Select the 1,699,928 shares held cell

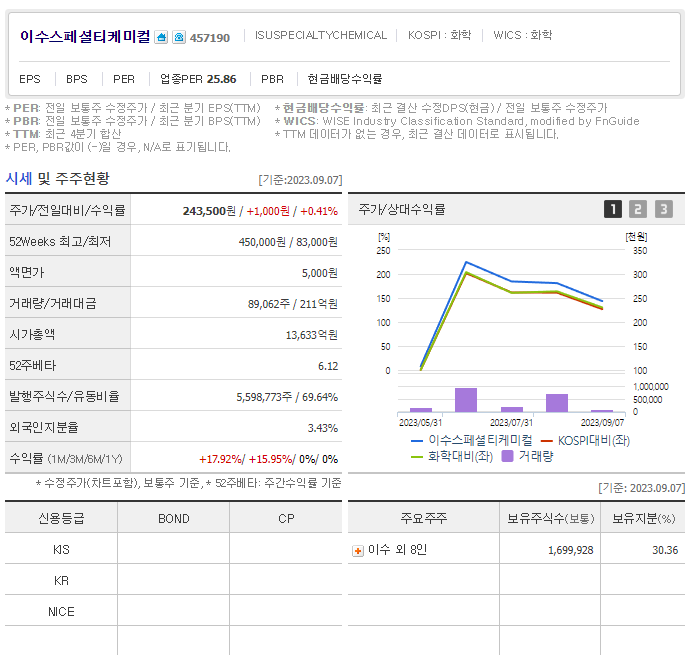coord(570,550)
